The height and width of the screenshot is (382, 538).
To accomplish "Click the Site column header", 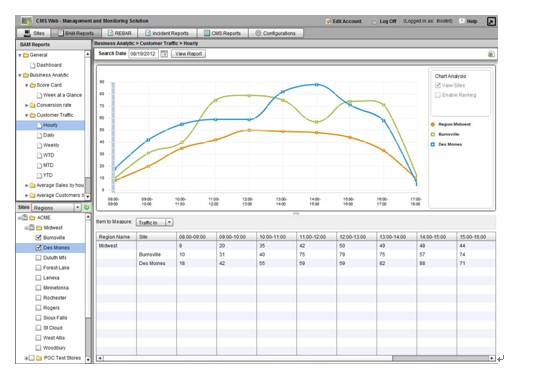I will [156, 237].
